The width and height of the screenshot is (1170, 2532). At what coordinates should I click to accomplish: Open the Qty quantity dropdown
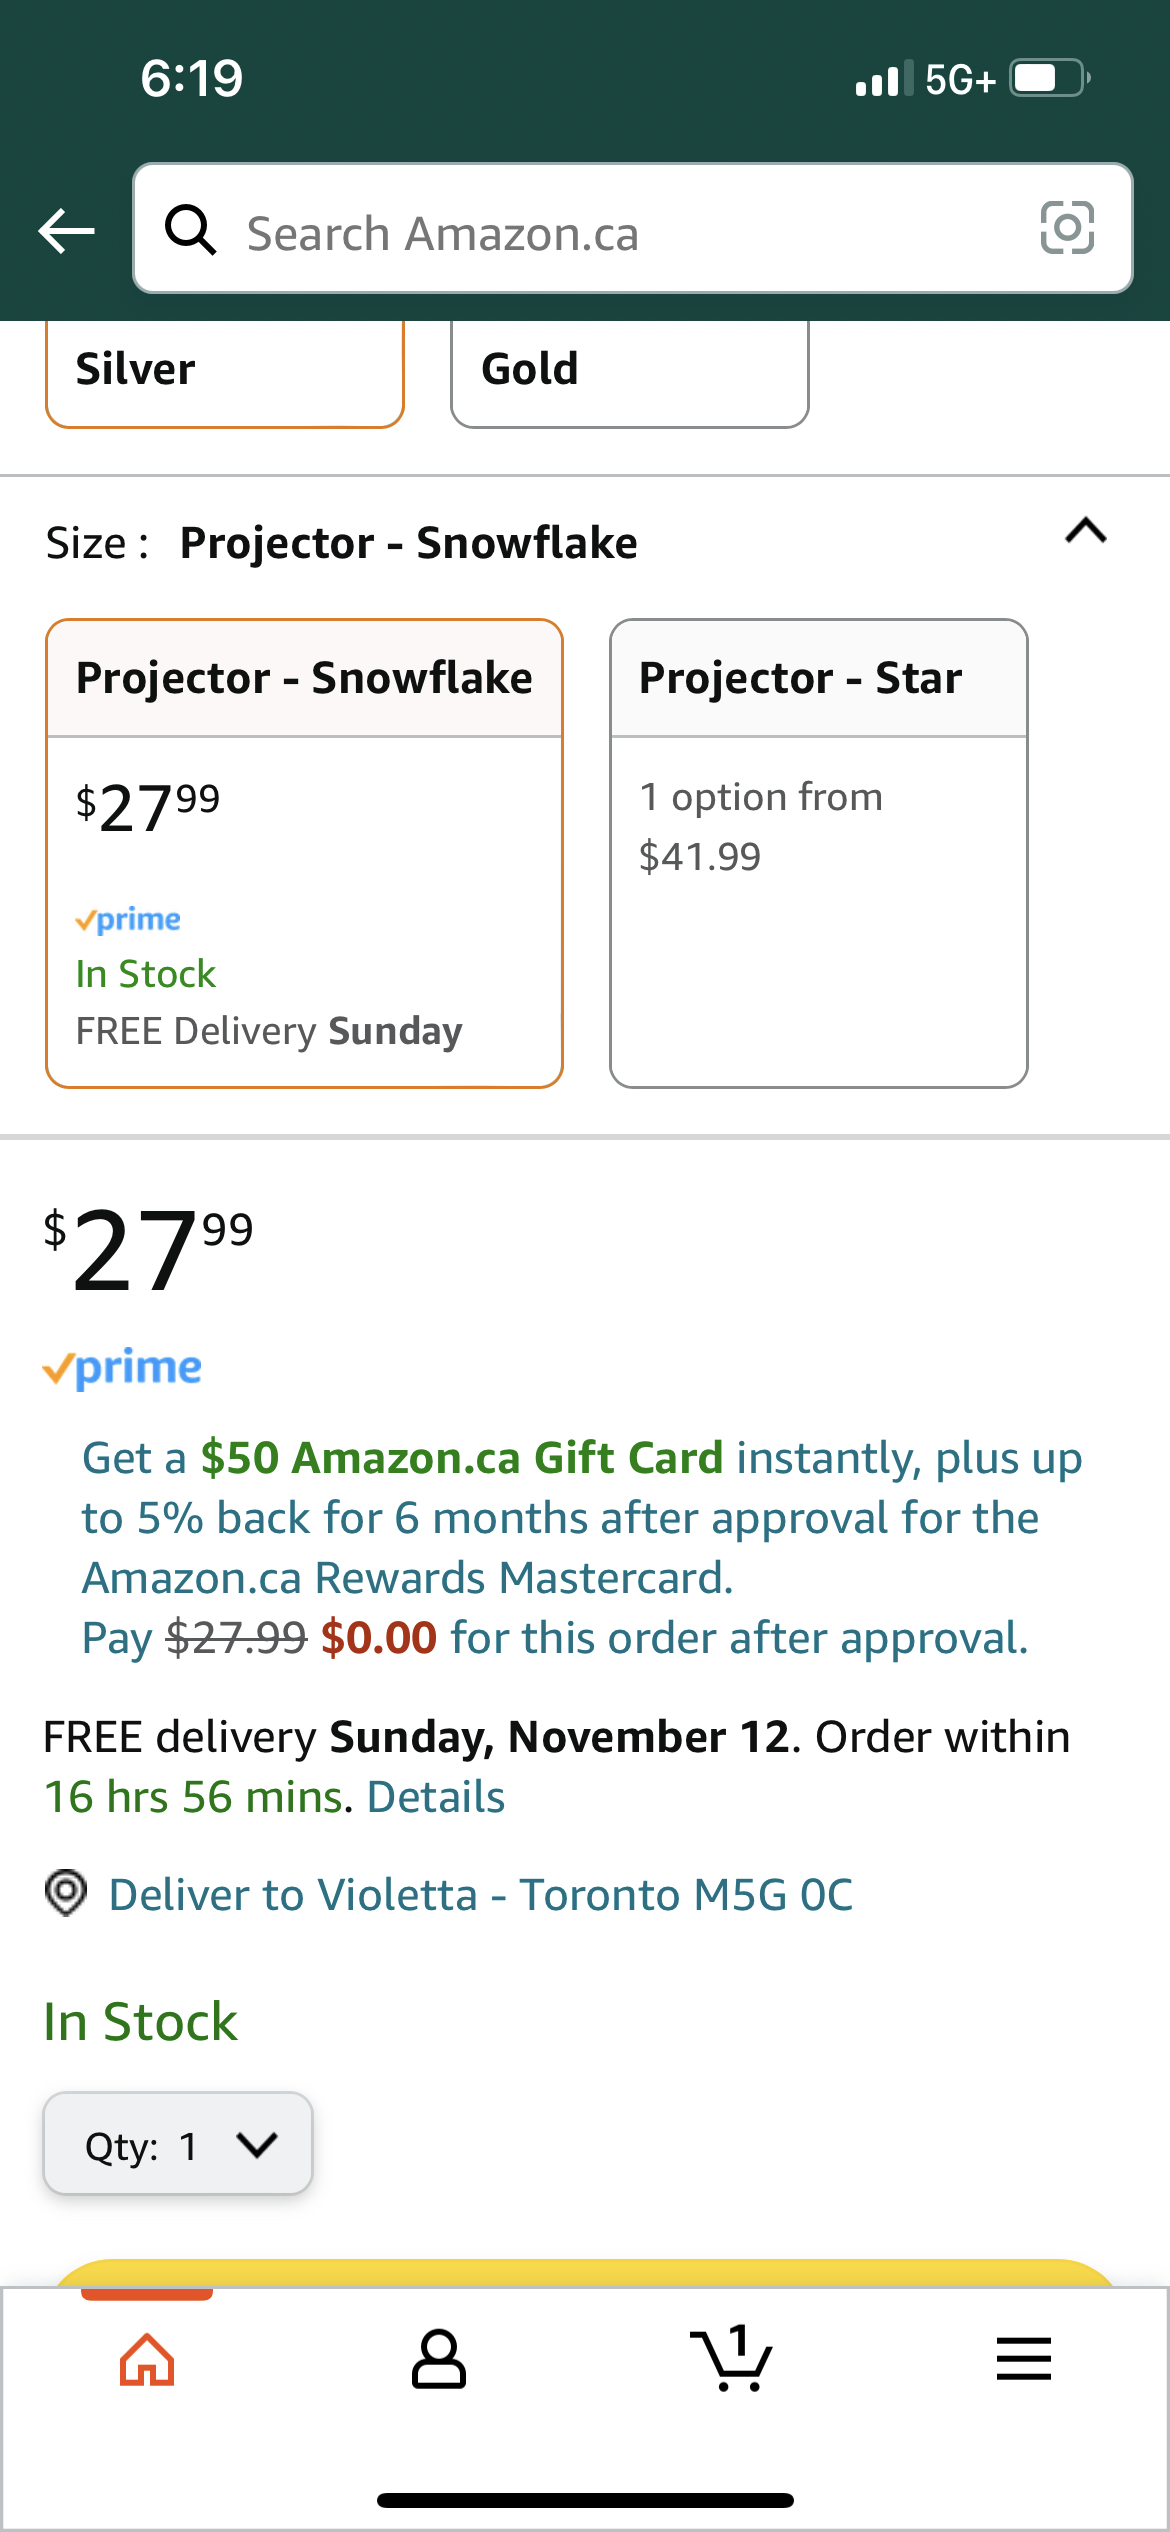(x=178, y=2144)
